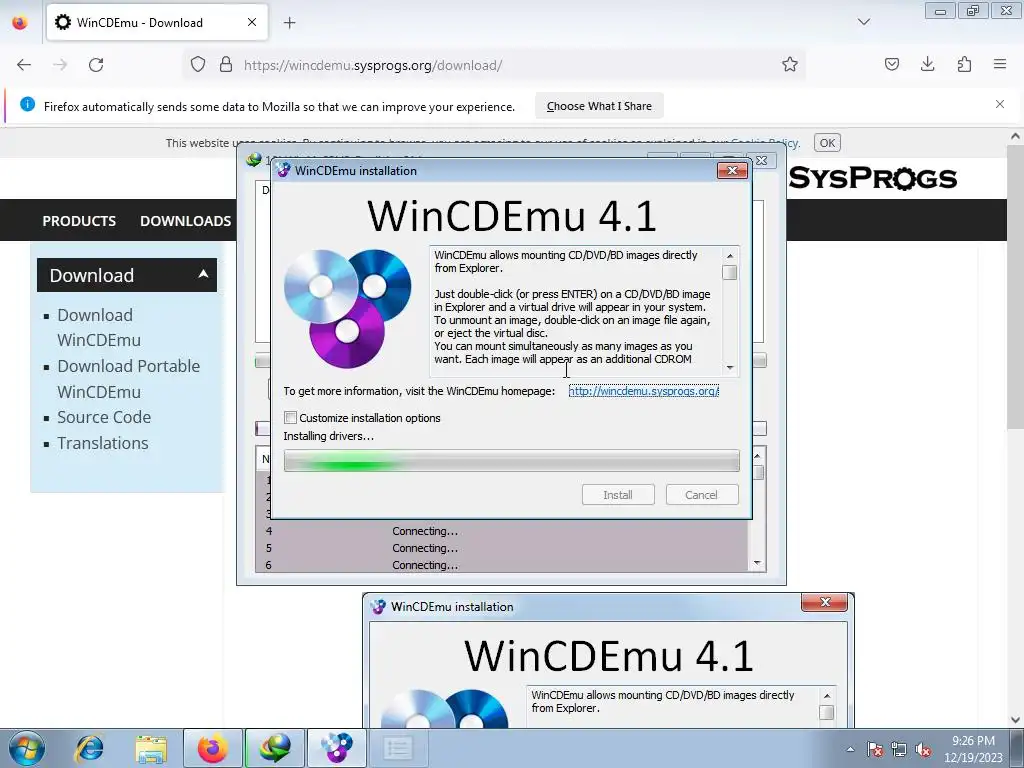Select connection row 6 Connecting

503,565
